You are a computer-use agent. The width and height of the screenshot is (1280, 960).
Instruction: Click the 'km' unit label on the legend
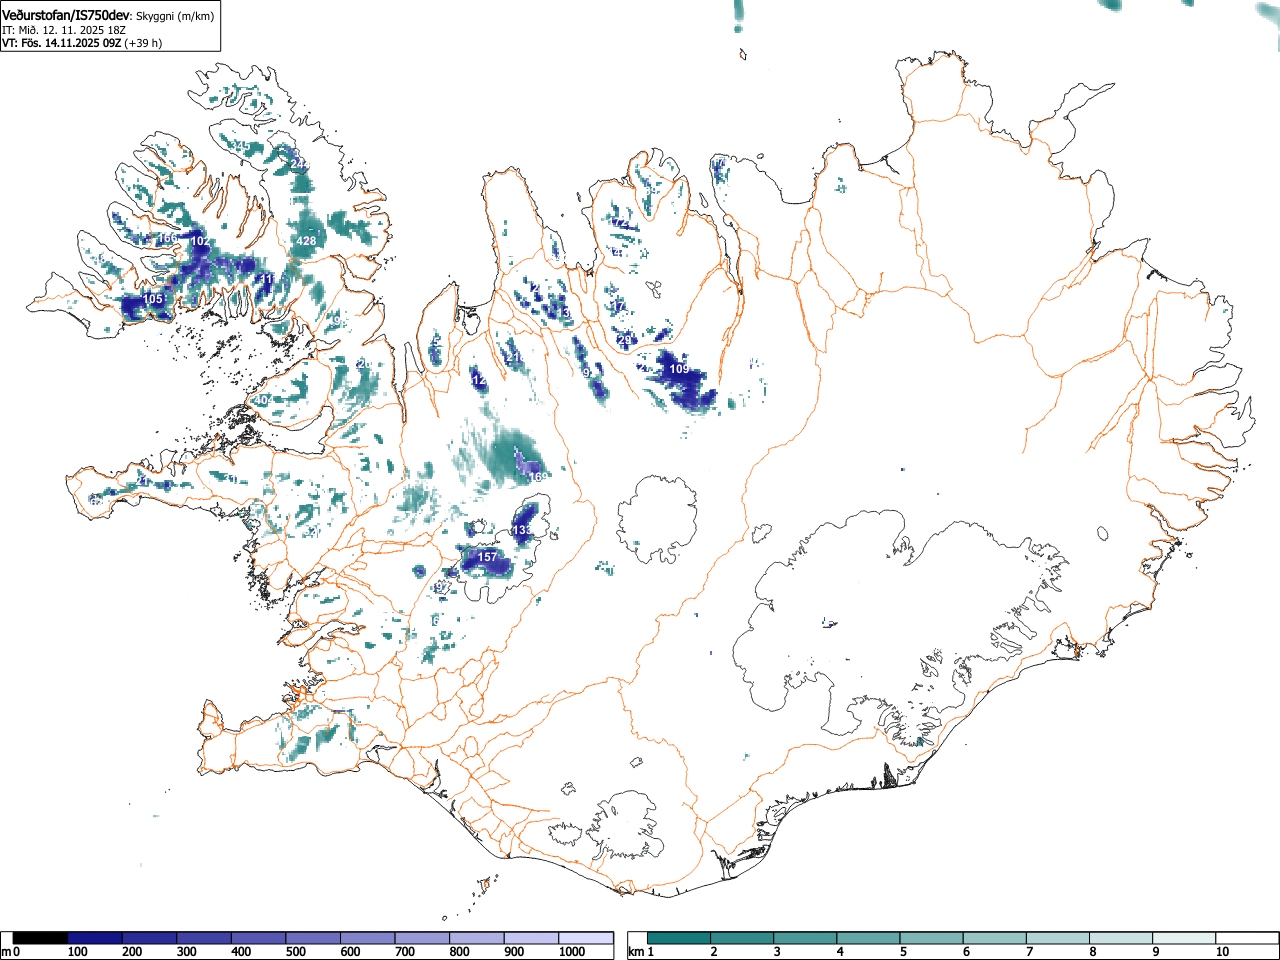coord(636,953)
